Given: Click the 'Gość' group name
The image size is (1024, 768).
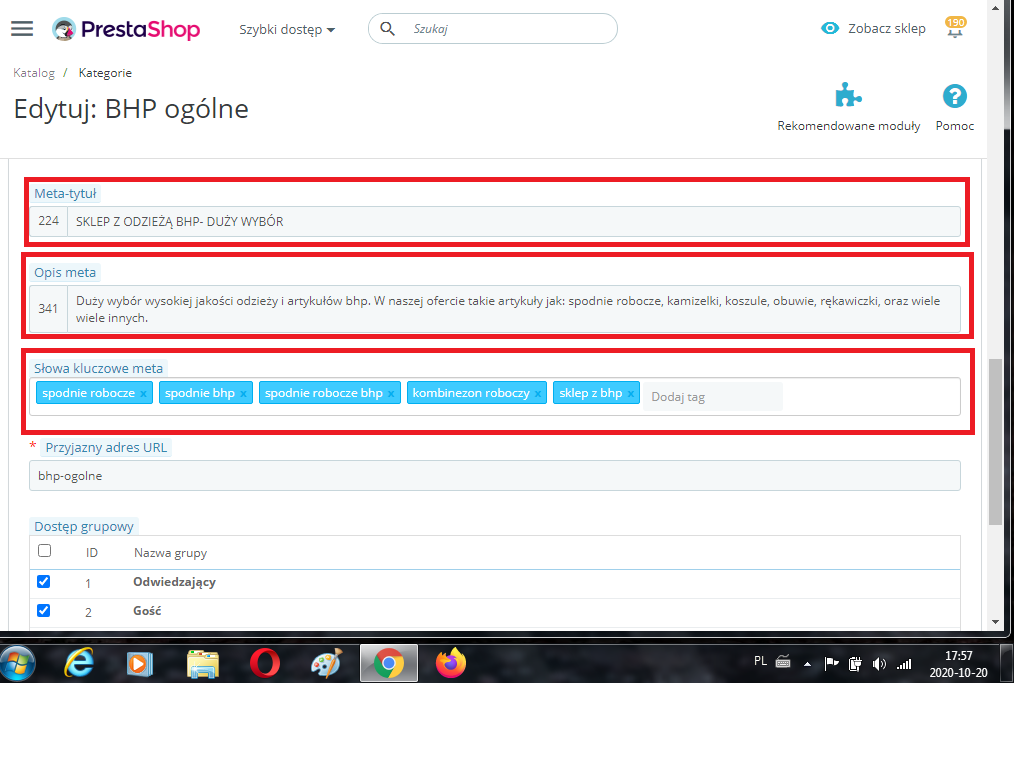Looking at the screenshot, I should click(147, 611).
